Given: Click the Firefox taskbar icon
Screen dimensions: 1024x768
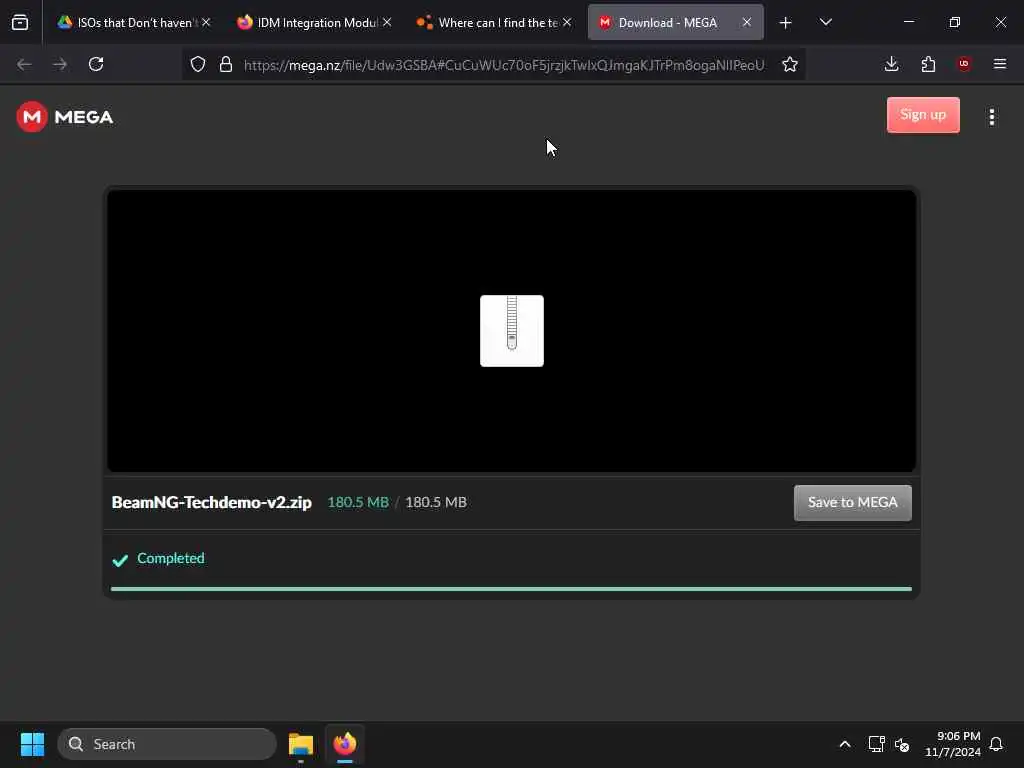Looking at the screenshot, I should [345, 744].
